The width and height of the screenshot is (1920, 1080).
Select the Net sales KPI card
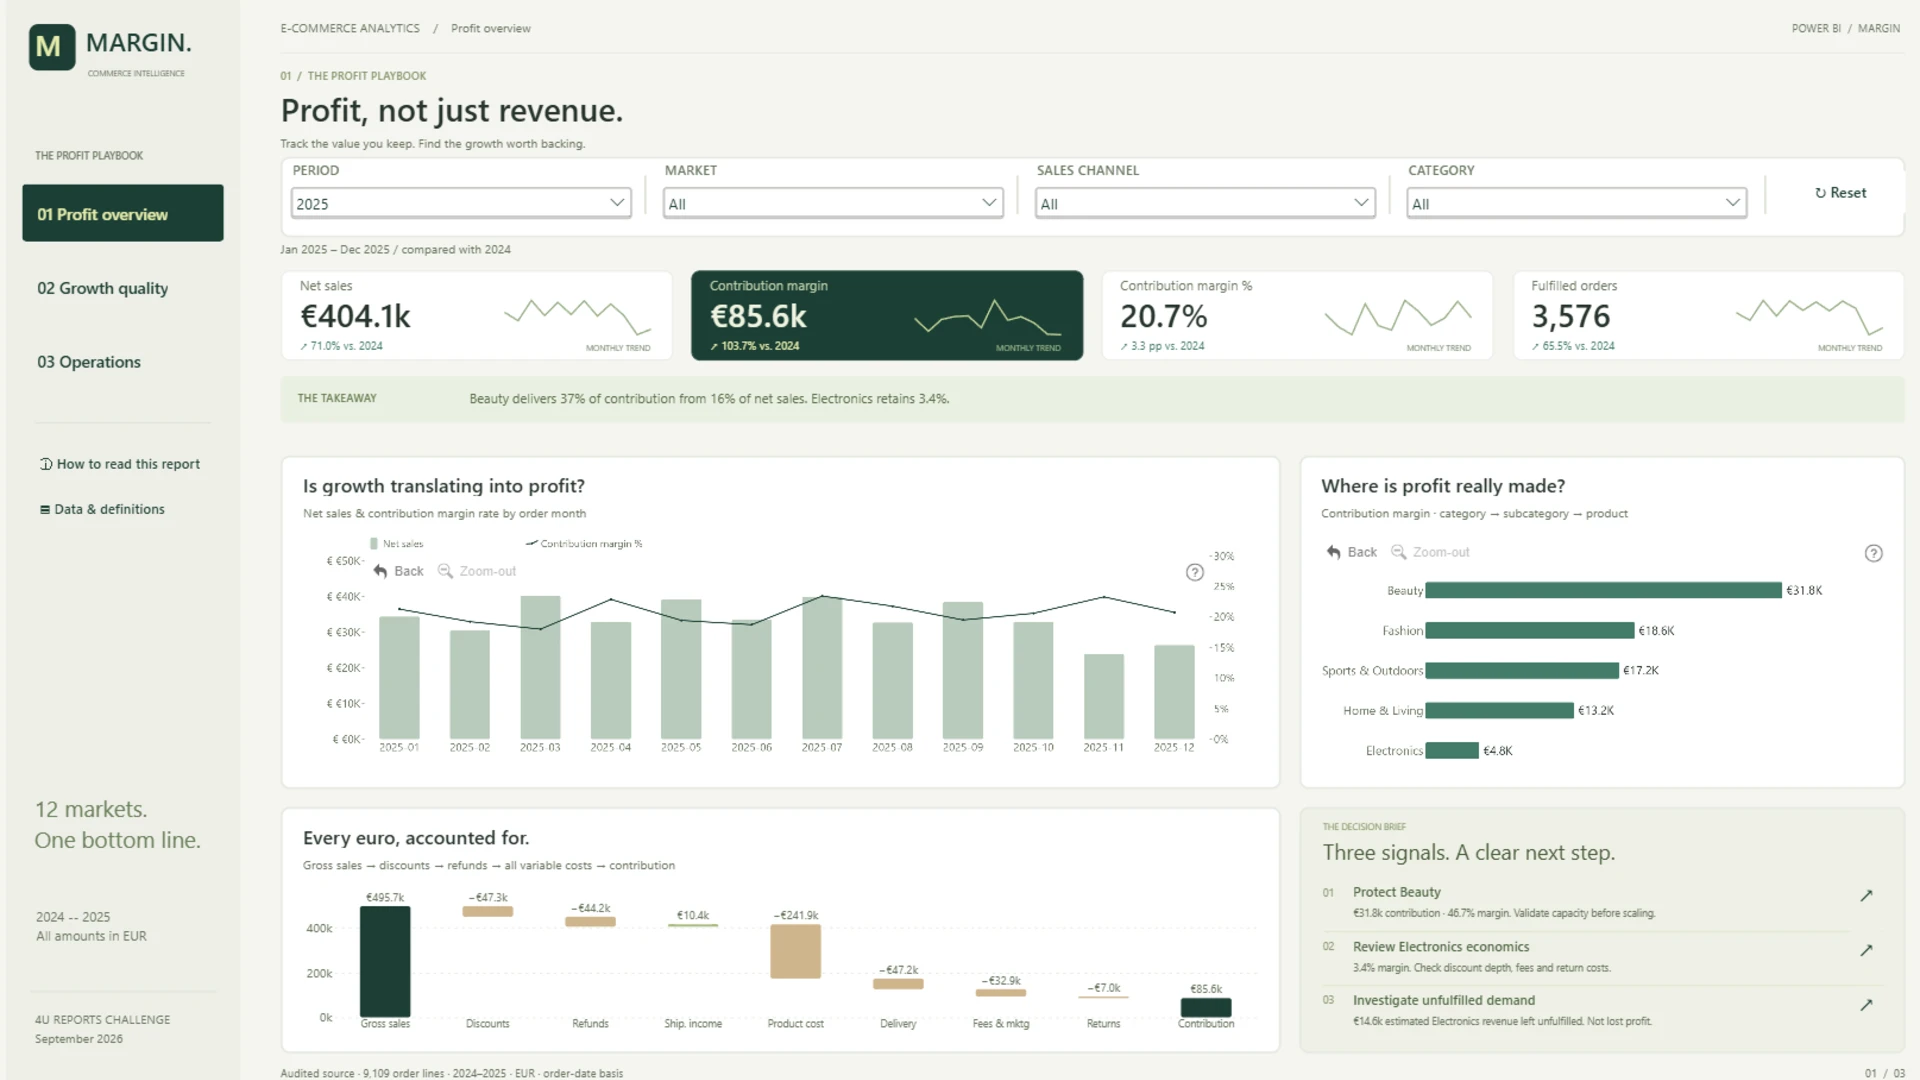tap(477, 315)
